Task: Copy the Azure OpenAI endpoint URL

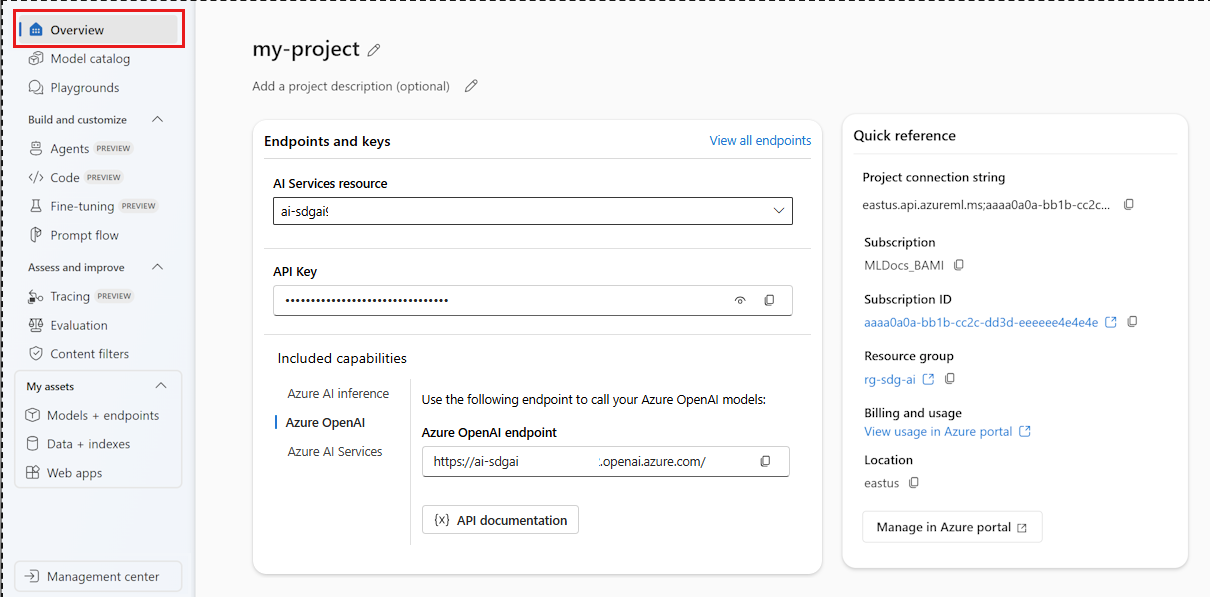Action: pos(765,461)
